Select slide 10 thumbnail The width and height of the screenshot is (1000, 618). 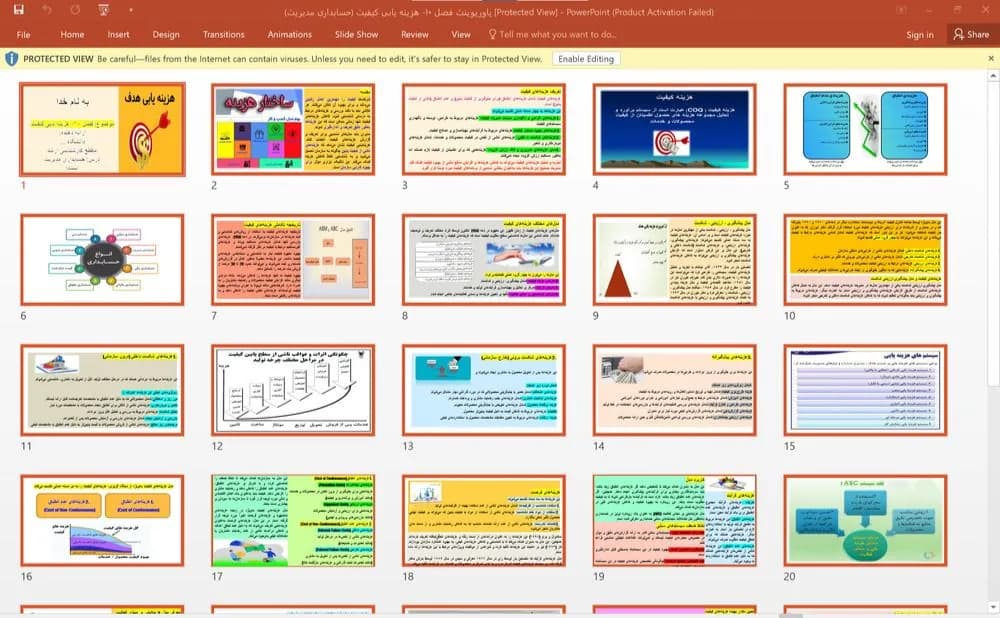(865, 260)
